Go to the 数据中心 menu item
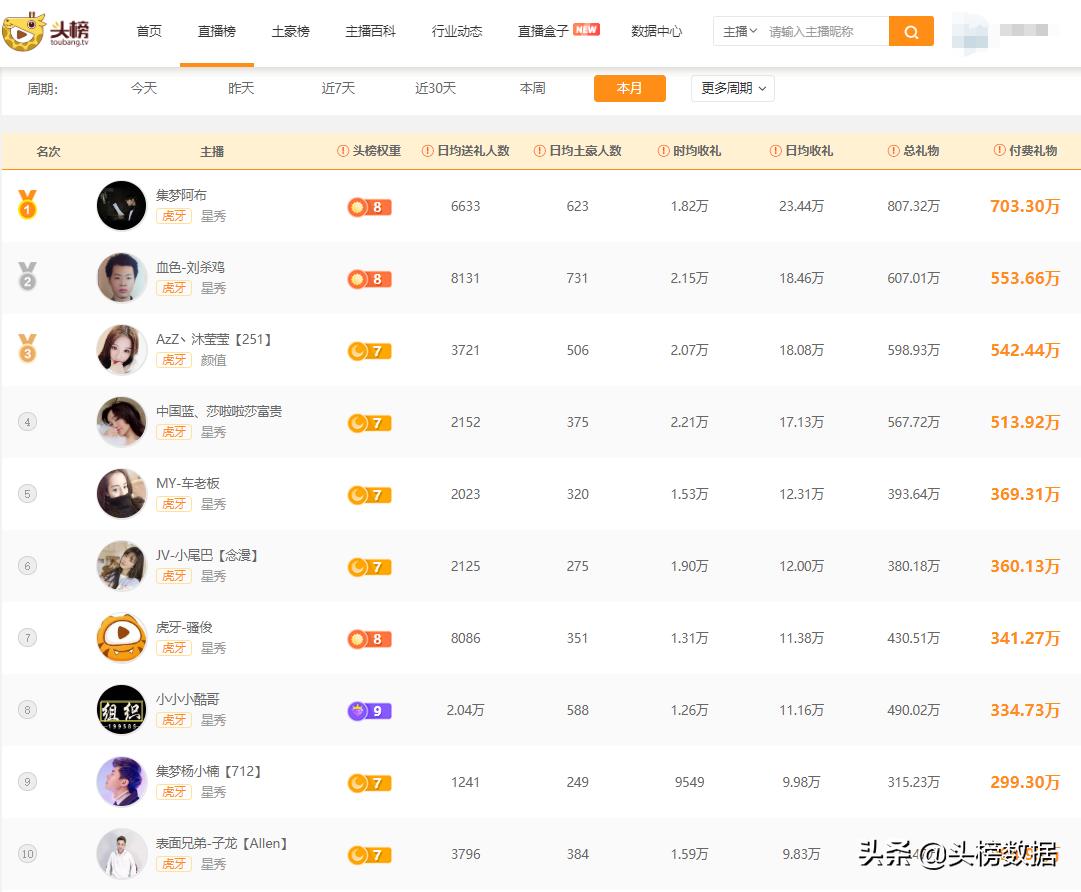The width and height of the screenshot is (1081, 892). [x=656, y=32]
